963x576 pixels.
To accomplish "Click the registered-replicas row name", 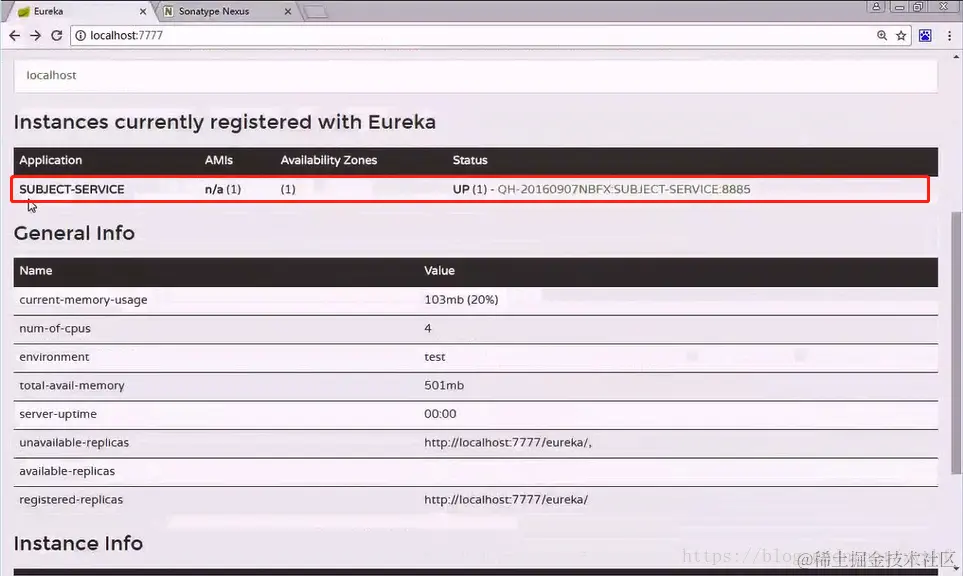I will (71, 500).
